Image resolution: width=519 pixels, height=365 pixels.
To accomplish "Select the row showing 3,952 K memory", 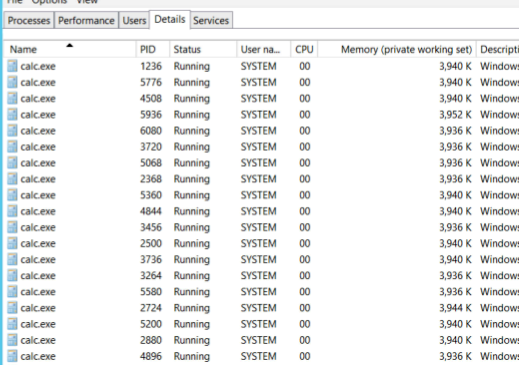I will [x=261, y=114].
